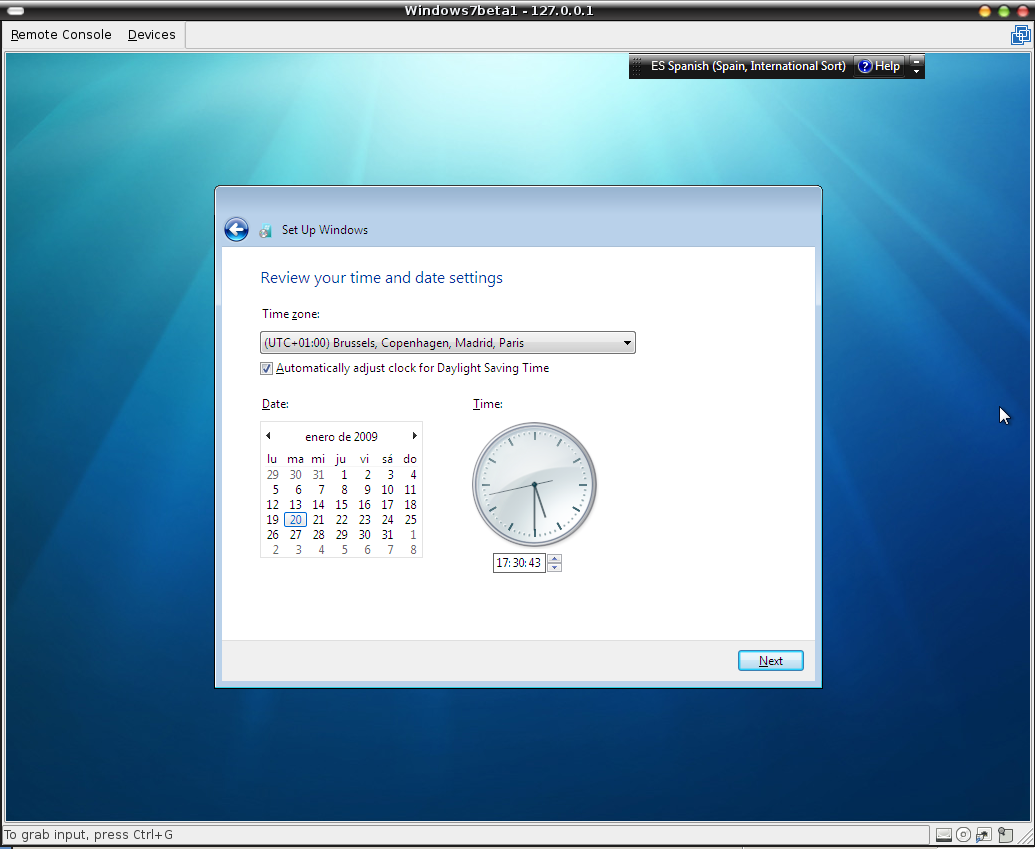Click the network adapter status bar icon
Image resolution: width=1035 pixels, height=849 pixels.
[984, 835]
